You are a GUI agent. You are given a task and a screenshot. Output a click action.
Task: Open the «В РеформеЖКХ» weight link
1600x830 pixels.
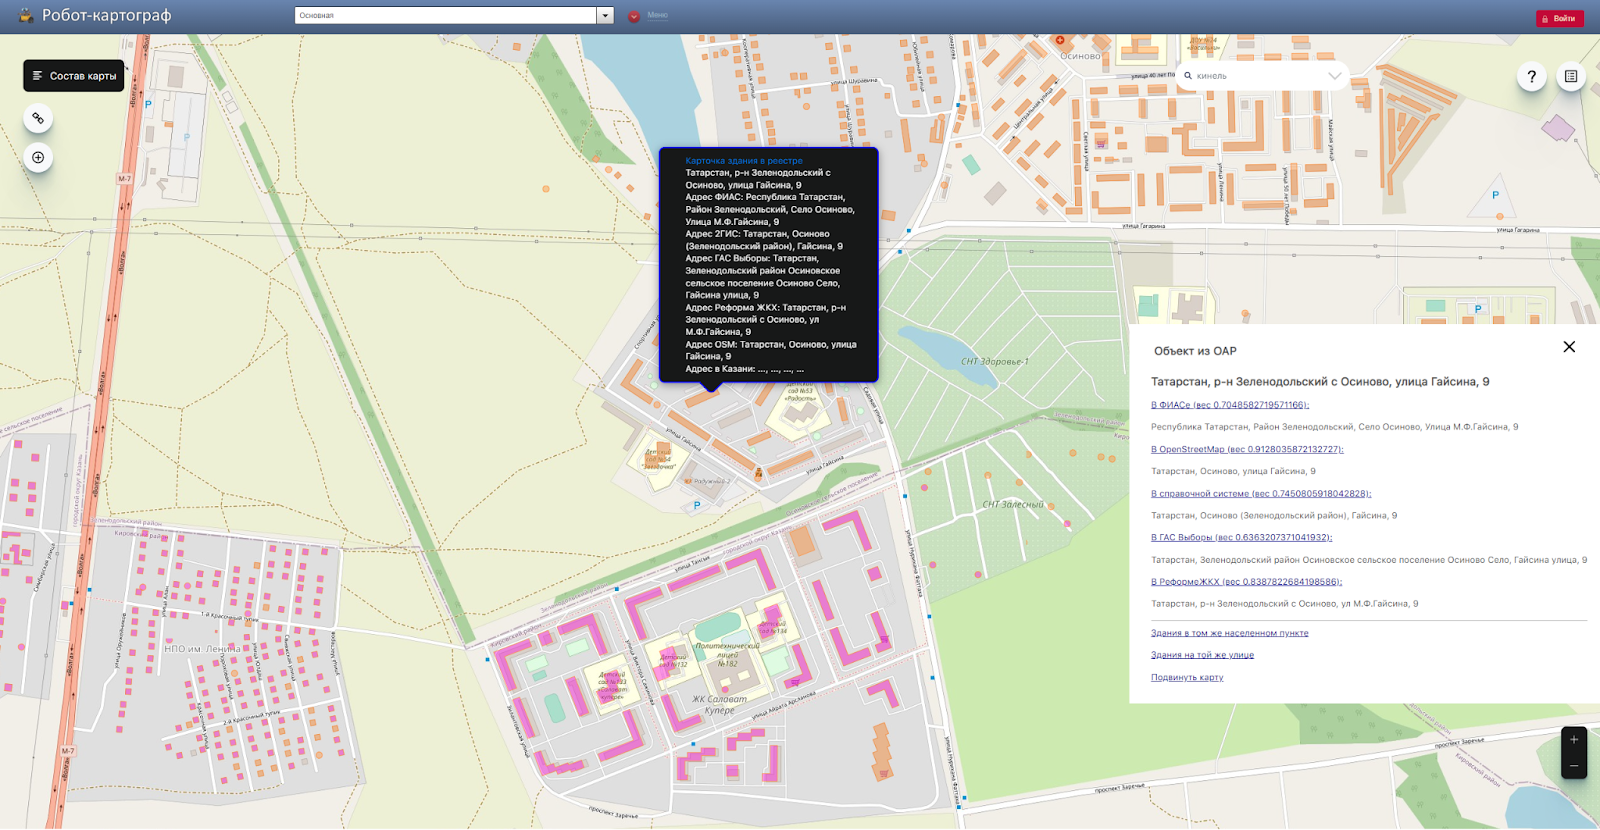1246,581
